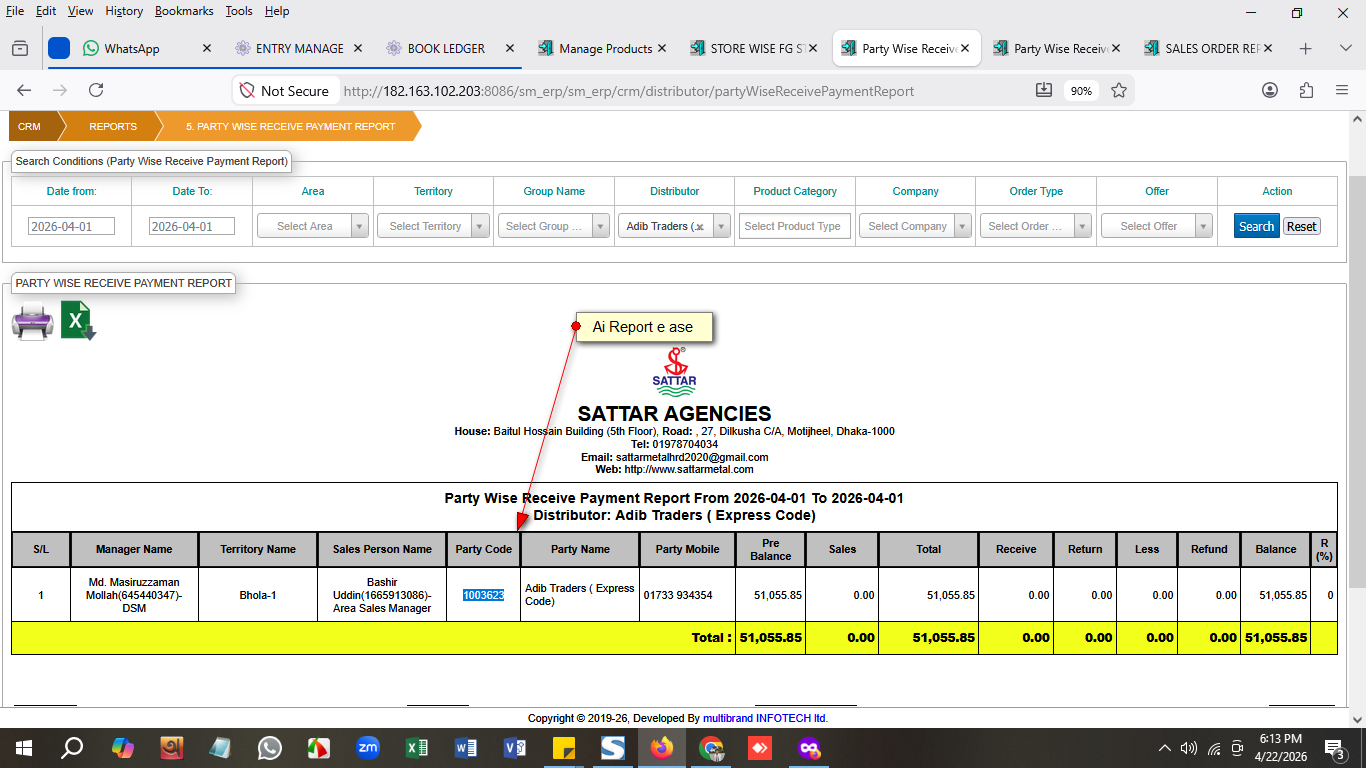Image resolution: width=1366 pixels, height=768 pixels.
Task: Open the Firefox account menu
Action: pyautogui.click(x=1270, y=90)
